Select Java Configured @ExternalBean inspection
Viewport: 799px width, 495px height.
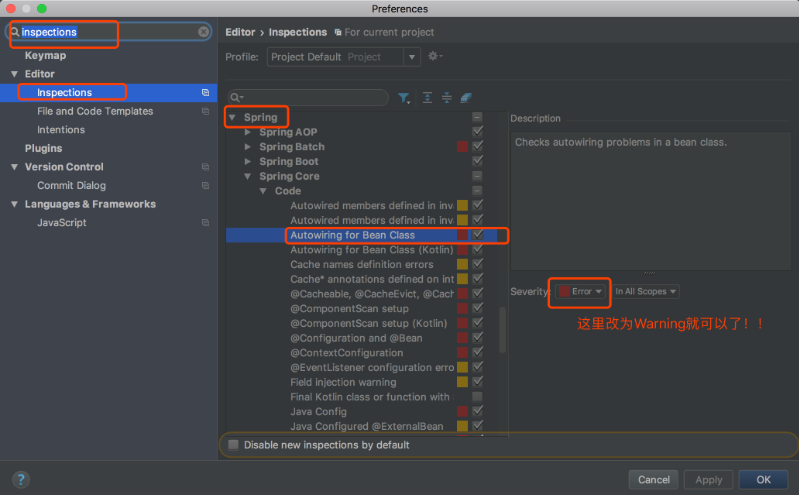click(366, 426)
